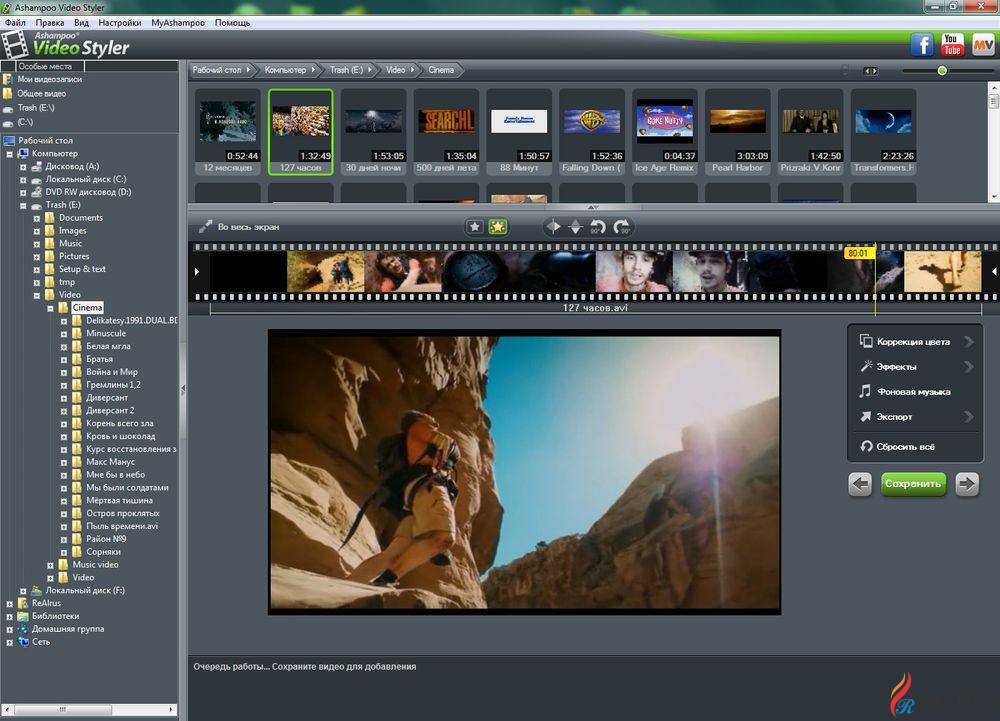Image resolution: width=1000 pixels, height=721 pixels.
Task: Collapse the Cinema folder in the tree
Action: coord(49,307)
